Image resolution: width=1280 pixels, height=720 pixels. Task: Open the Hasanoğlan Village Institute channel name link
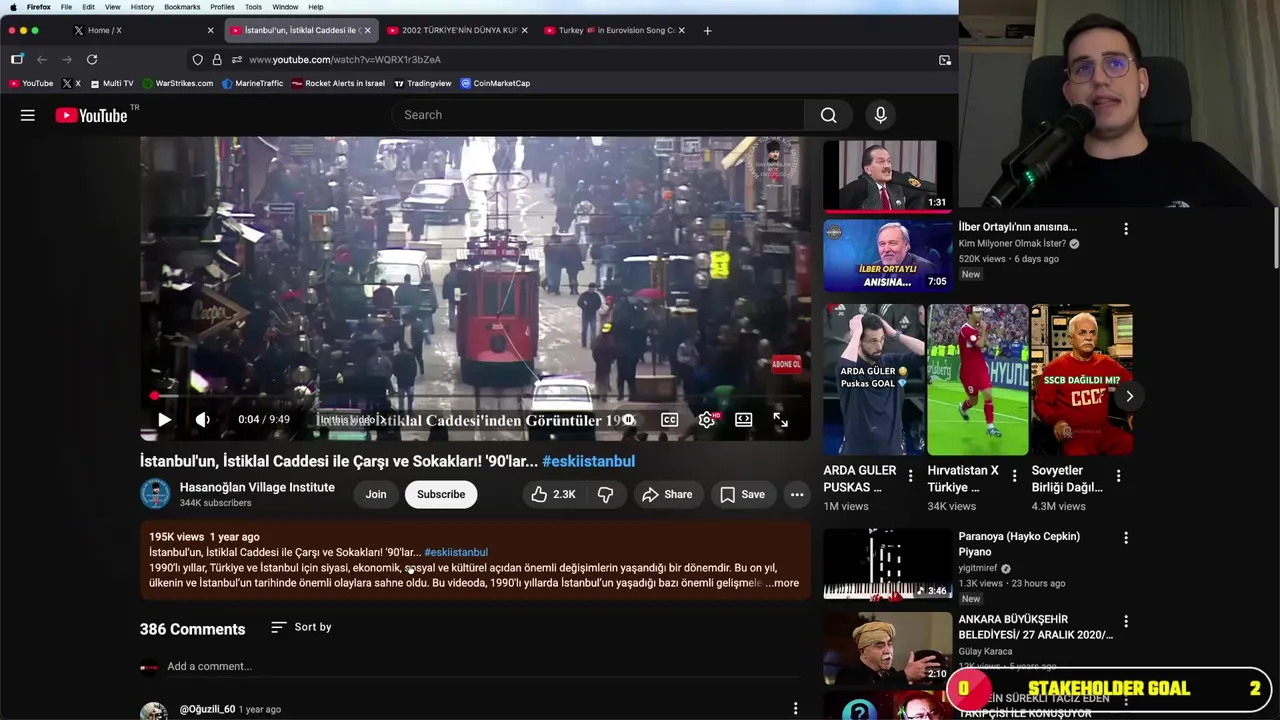pyautogui.click(x=257, y=487)
